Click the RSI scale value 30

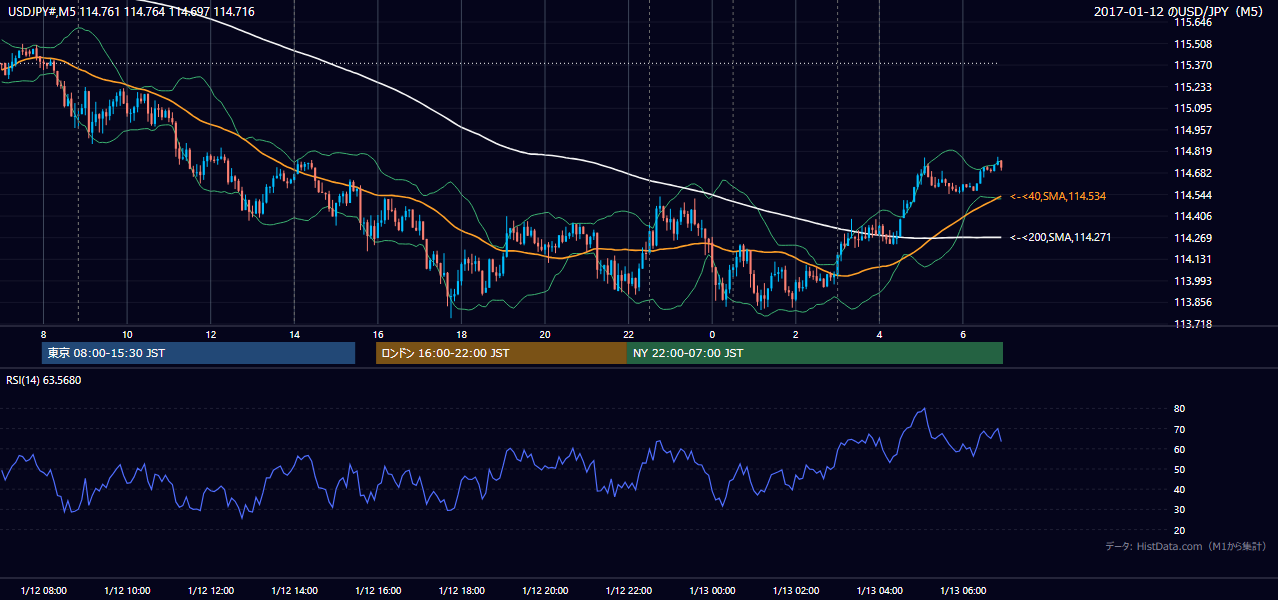coord(1180,510)
